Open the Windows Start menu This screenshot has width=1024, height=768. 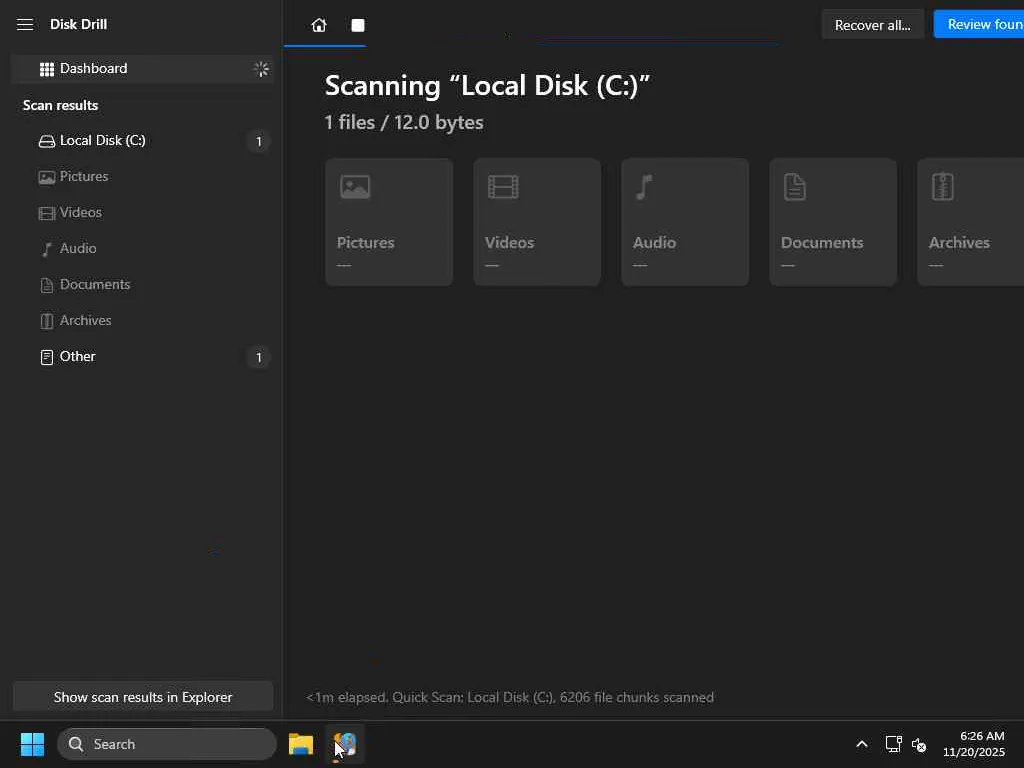pyautogui.click(x=32, y=744)
